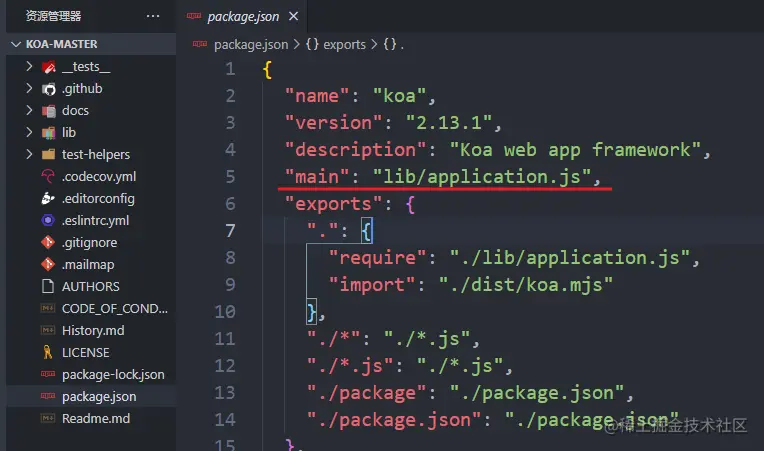Click the .github folder icon

pos(49,89)
